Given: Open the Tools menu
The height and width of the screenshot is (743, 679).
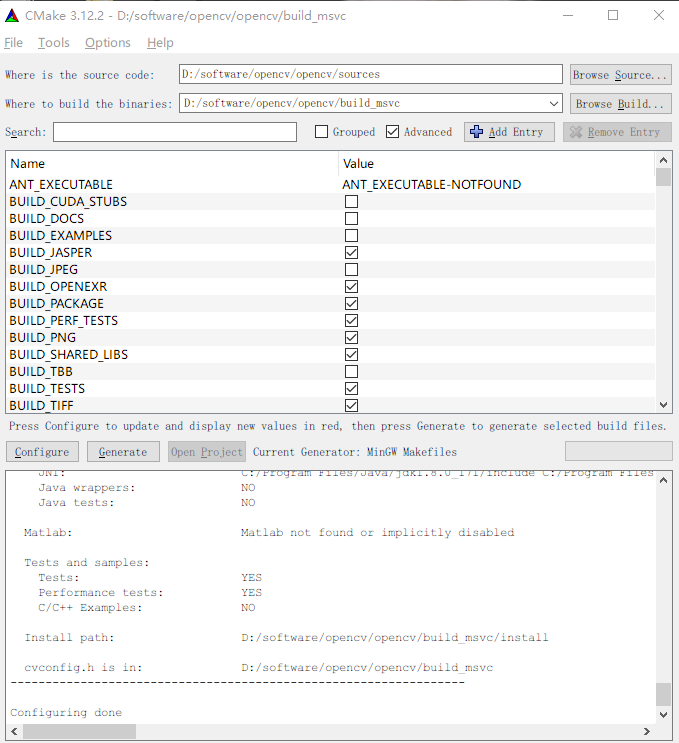Looking at the screenshot, I should click(54, 43).
